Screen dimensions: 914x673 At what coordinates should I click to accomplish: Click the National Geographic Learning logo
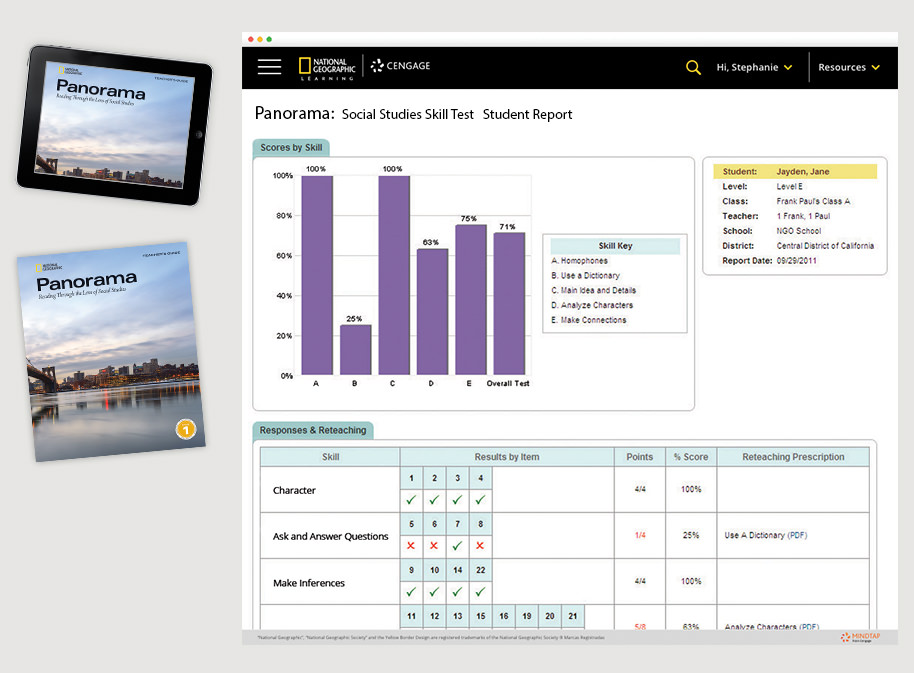pyautogui.click(x=326, y=67)
